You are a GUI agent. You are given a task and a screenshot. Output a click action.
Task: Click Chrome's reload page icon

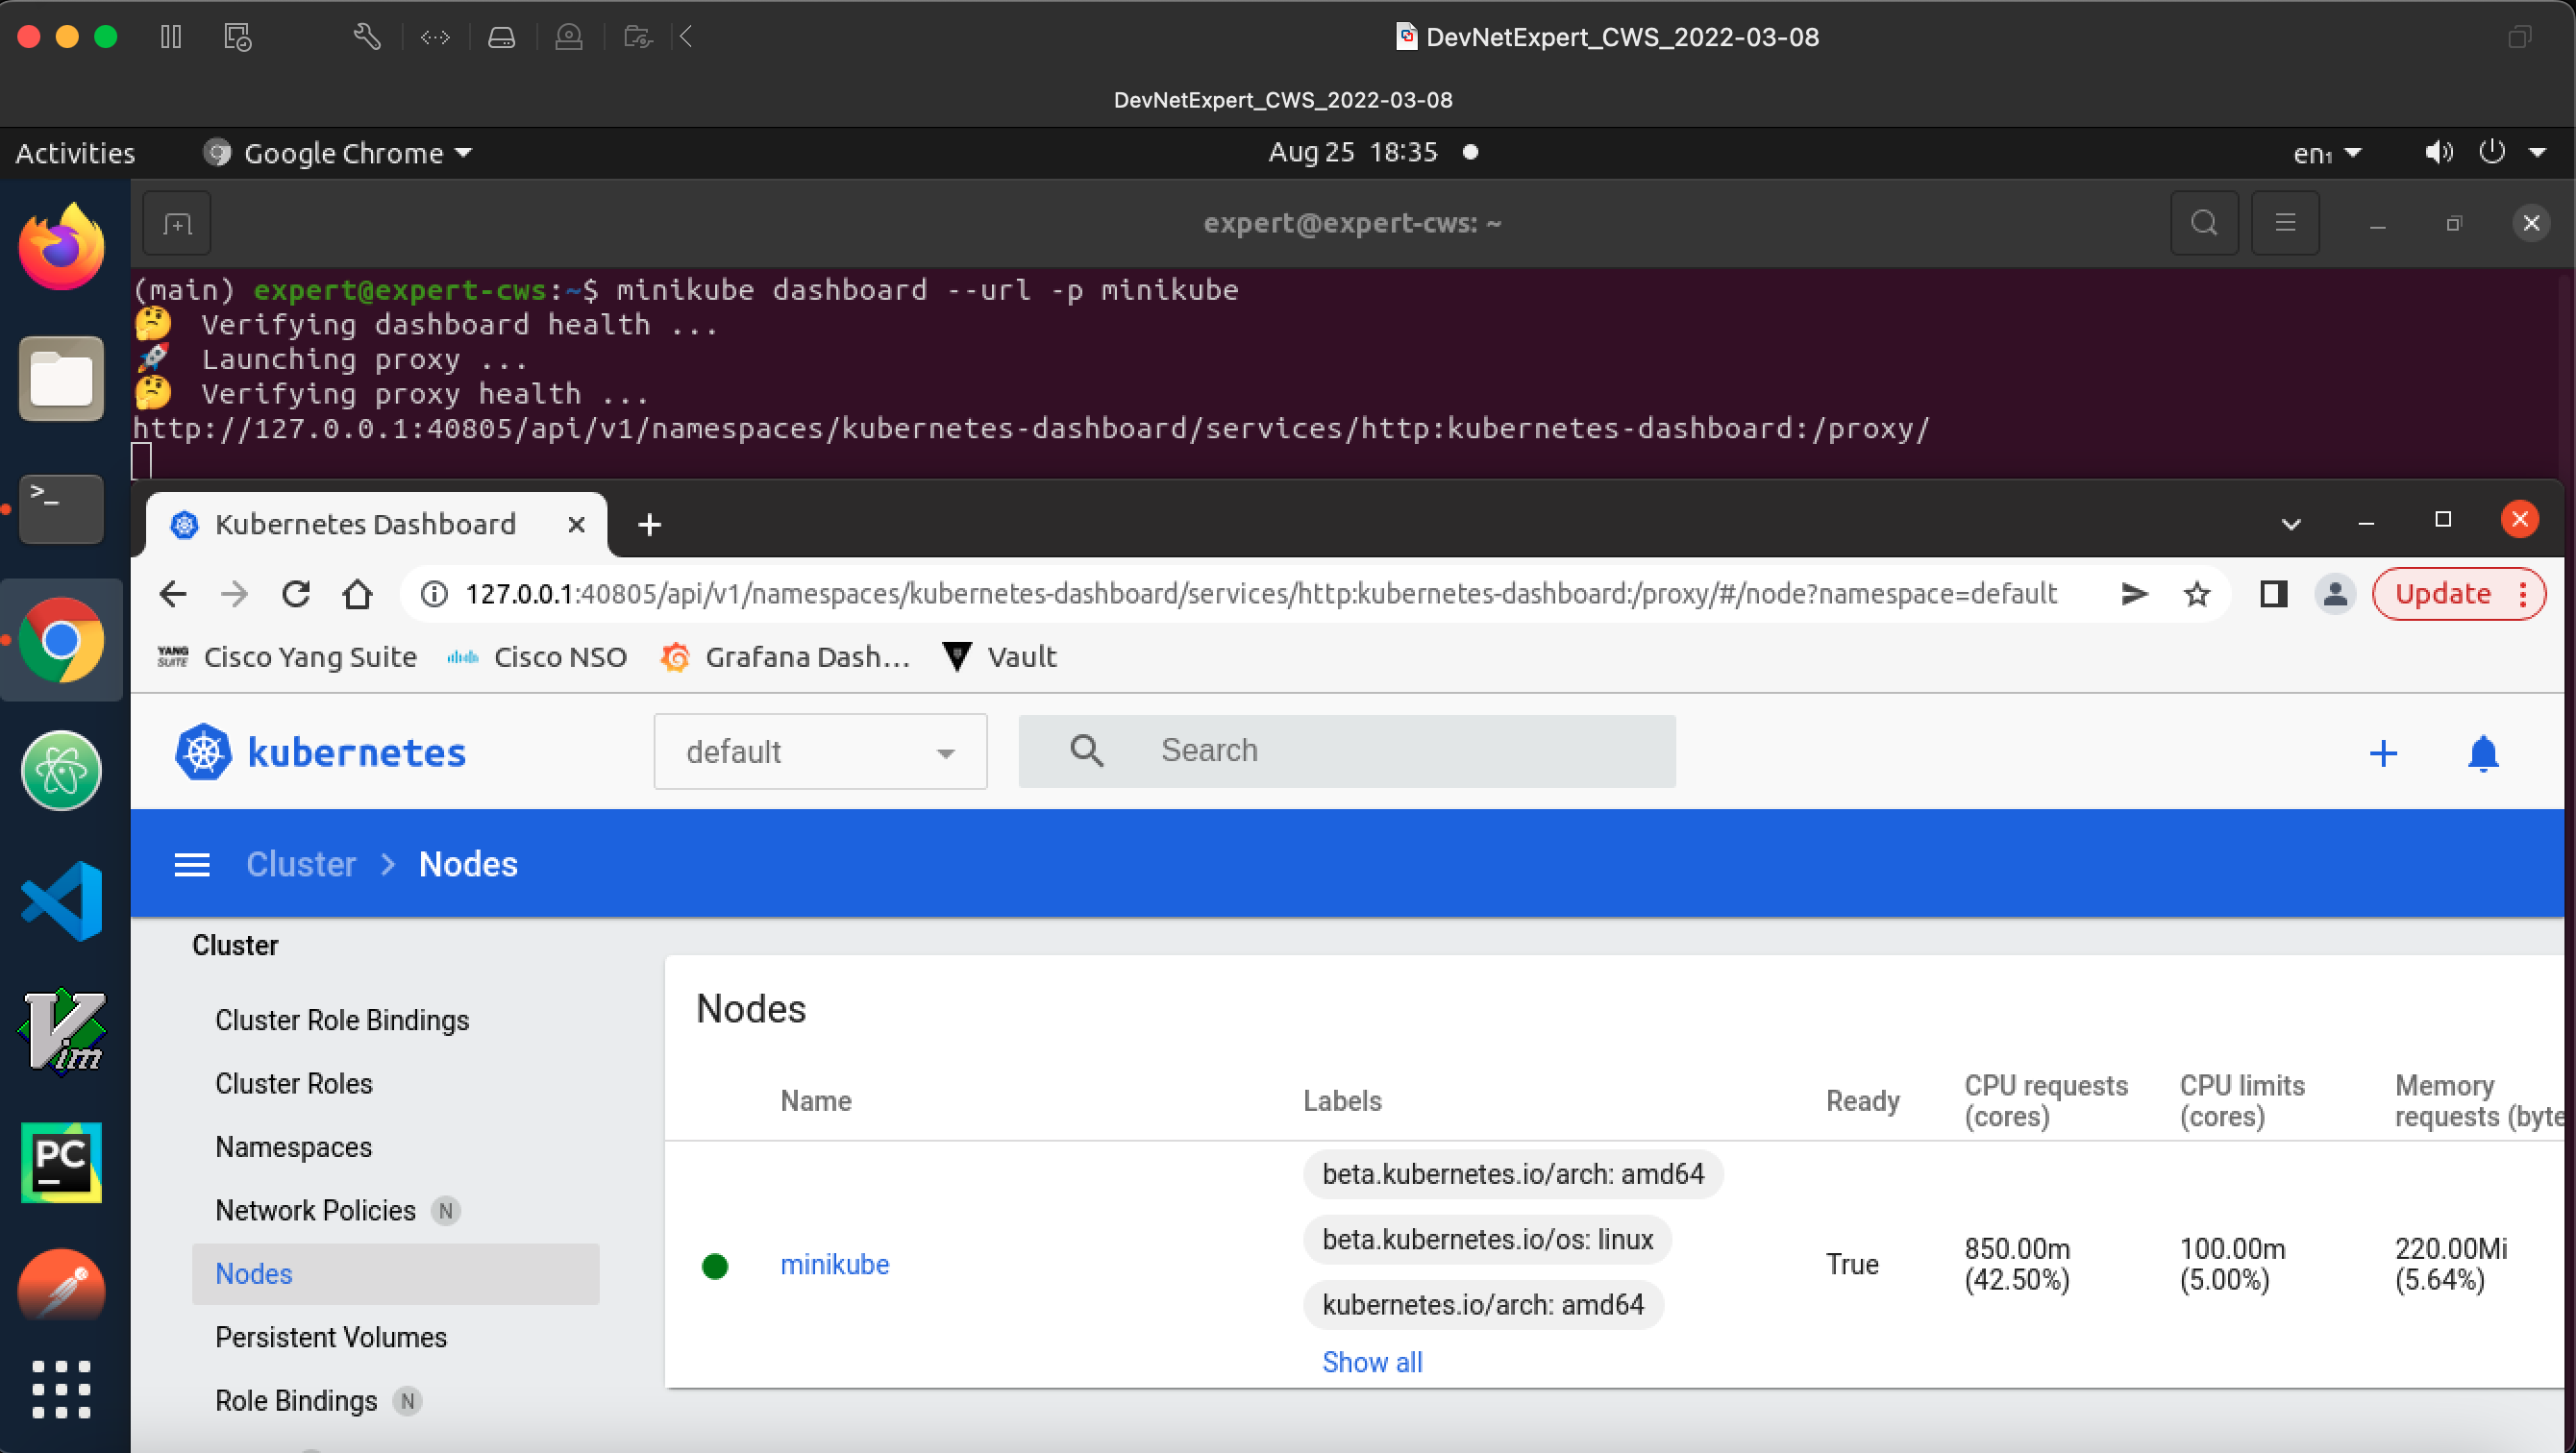tap(296, 594)
